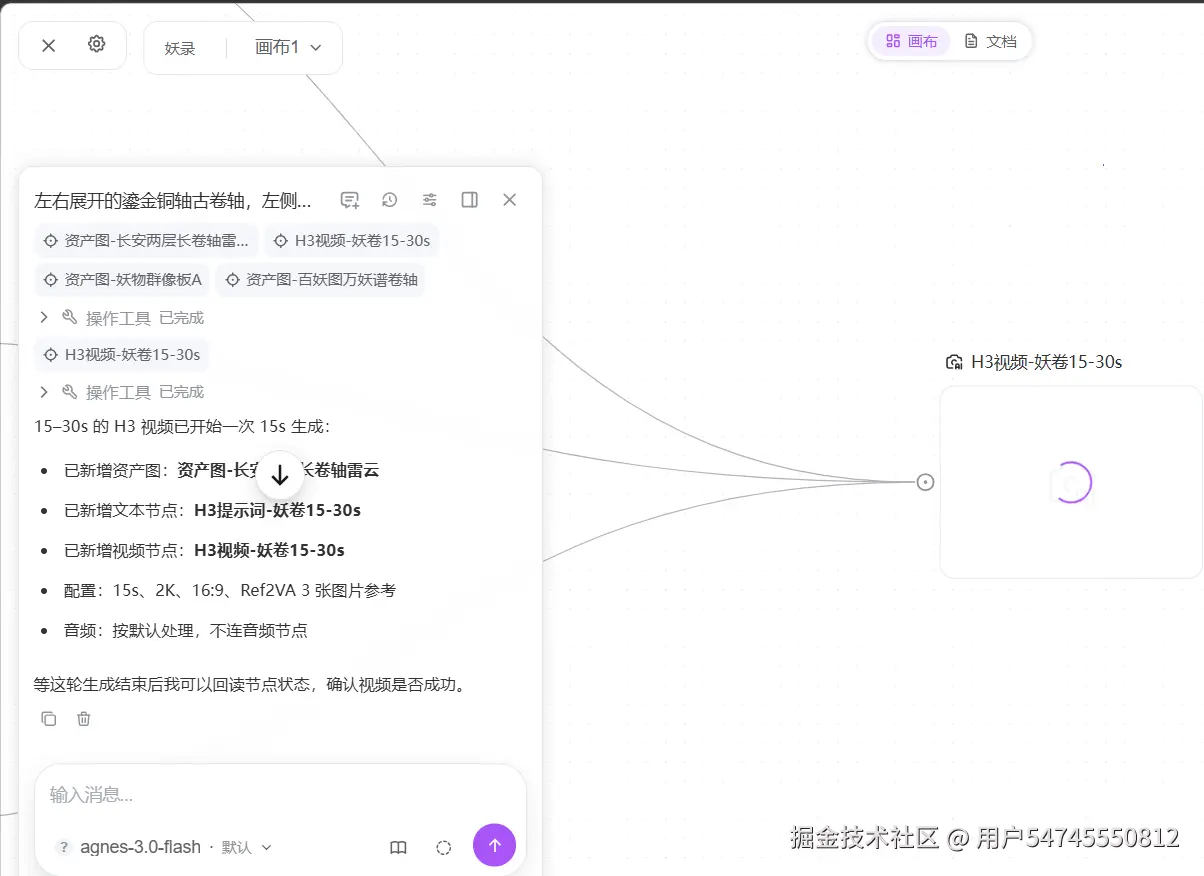Start a new chat with the message-plus icon
The height and width of the screenshot is (876, 1204).
350,200
